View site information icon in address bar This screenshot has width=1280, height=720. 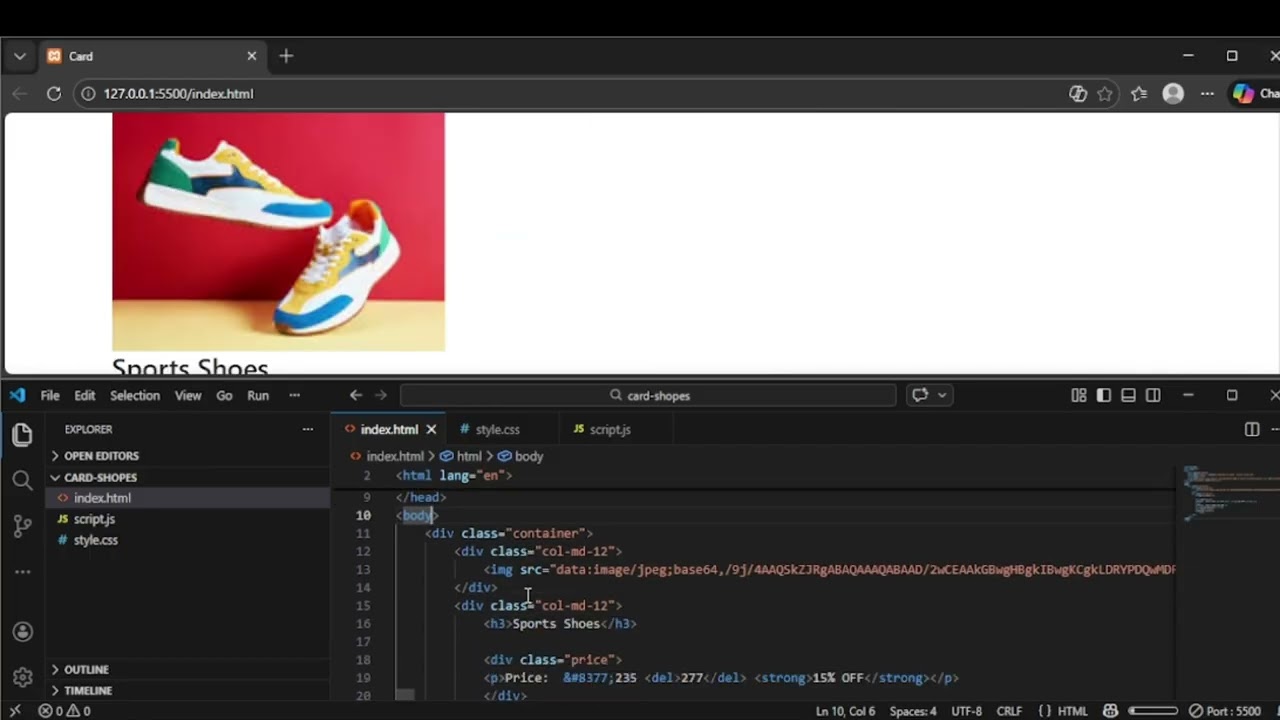pyautogui.click(x=88, y=93)
